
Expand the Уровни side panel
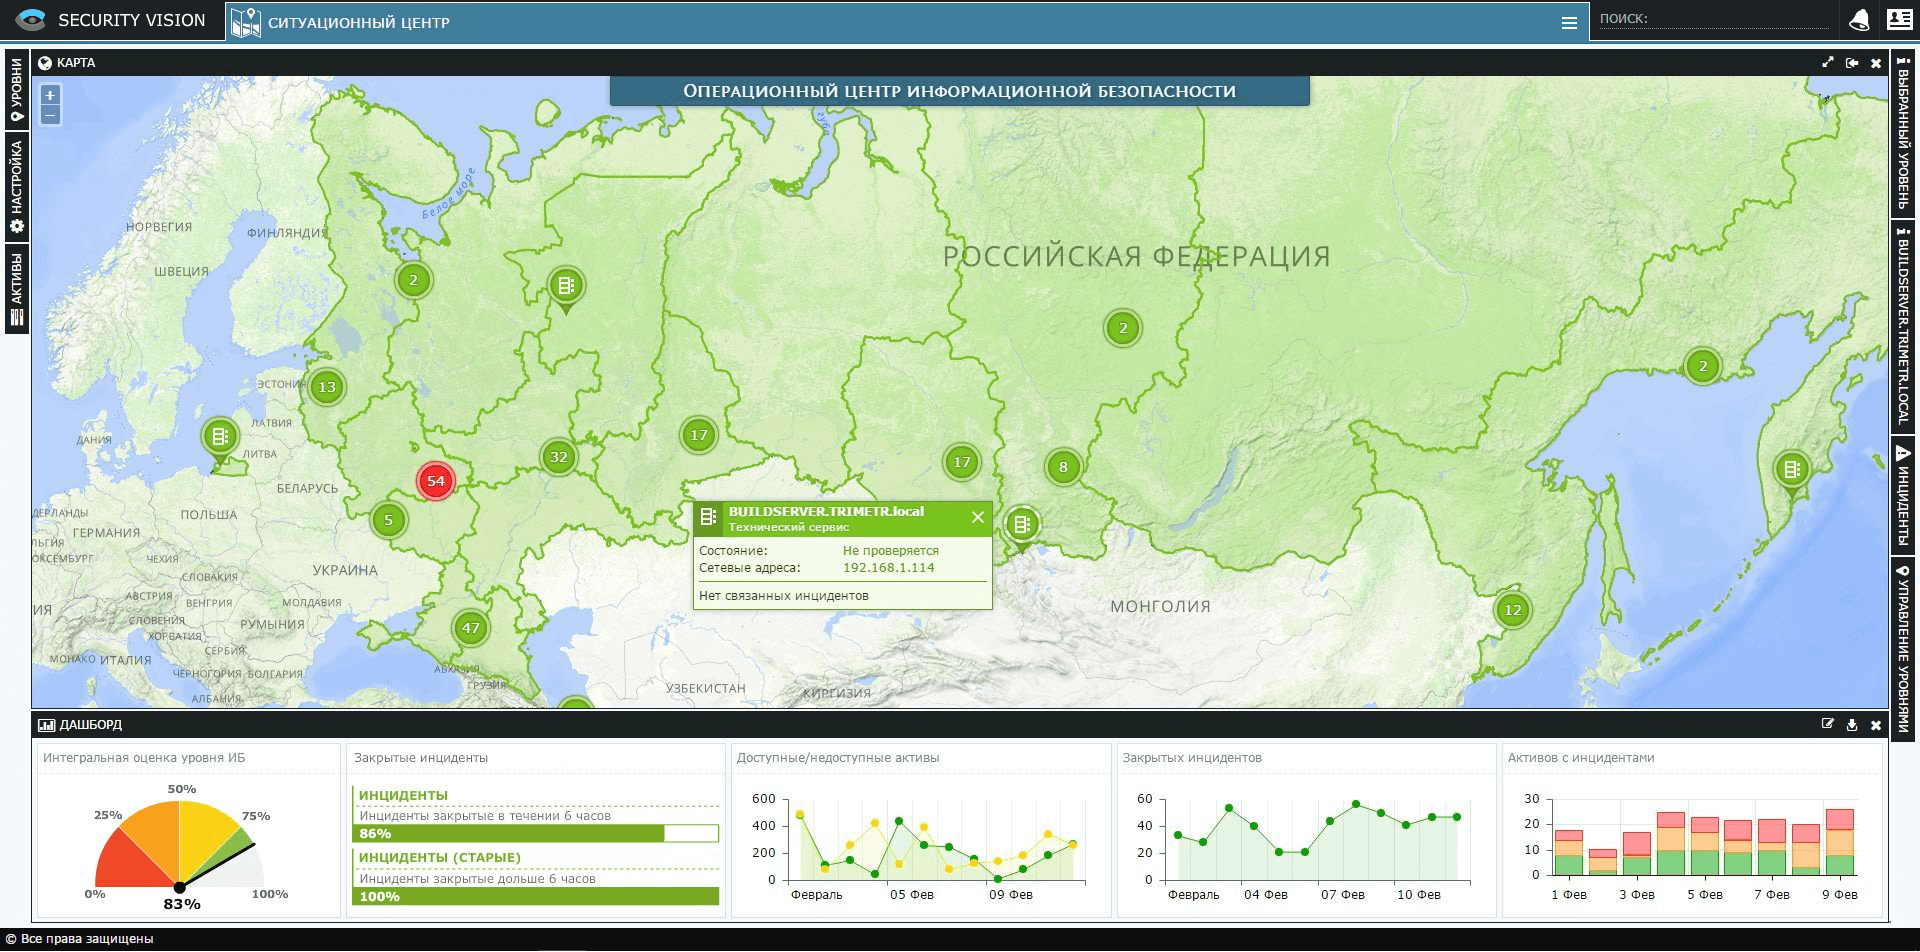(16, 90)
